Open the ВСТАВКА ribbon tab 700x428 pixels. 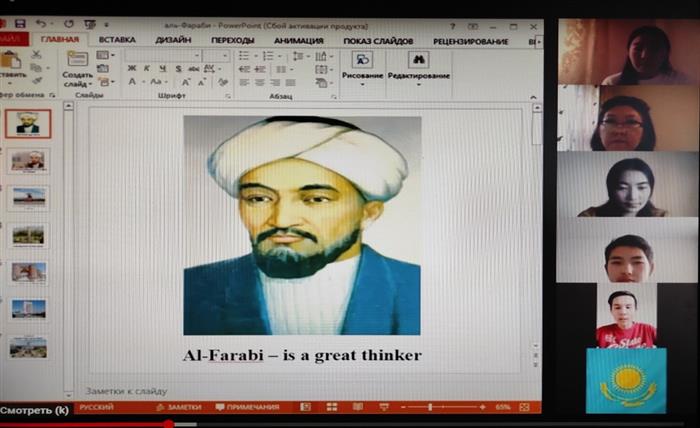117,40
